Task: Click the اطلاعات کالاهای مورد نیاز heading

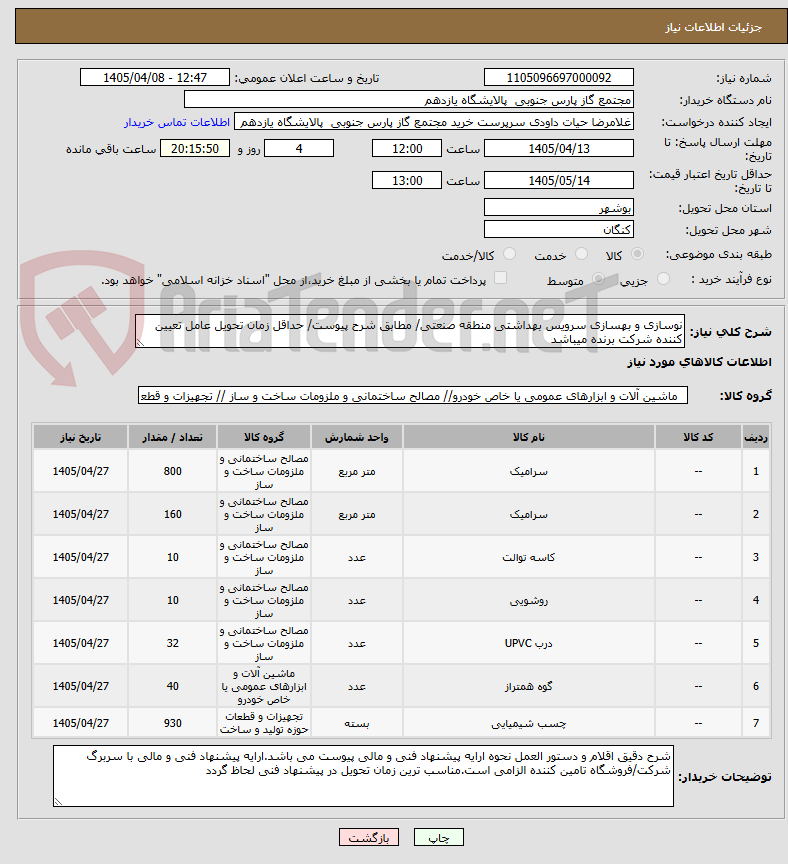Action: pos(699,362)
